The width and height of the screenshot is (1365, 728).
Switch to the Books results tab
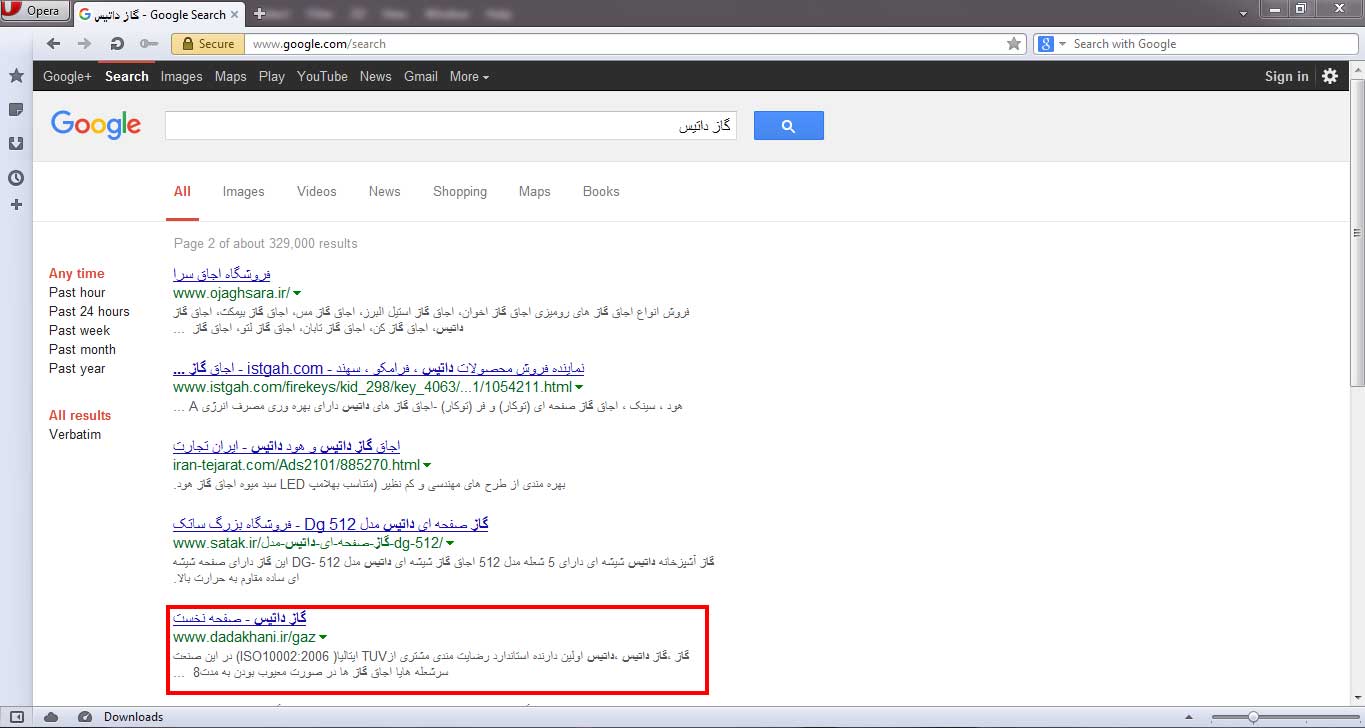[x=601, y=192]
